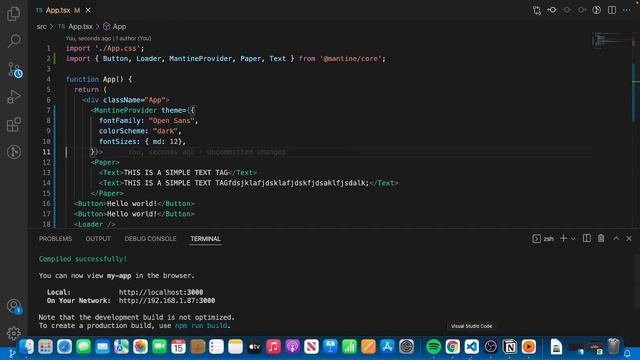The height and width of the screenshot is (360, 640).
Task: Open Spotify from the Dock
Action: coord(433,347)
